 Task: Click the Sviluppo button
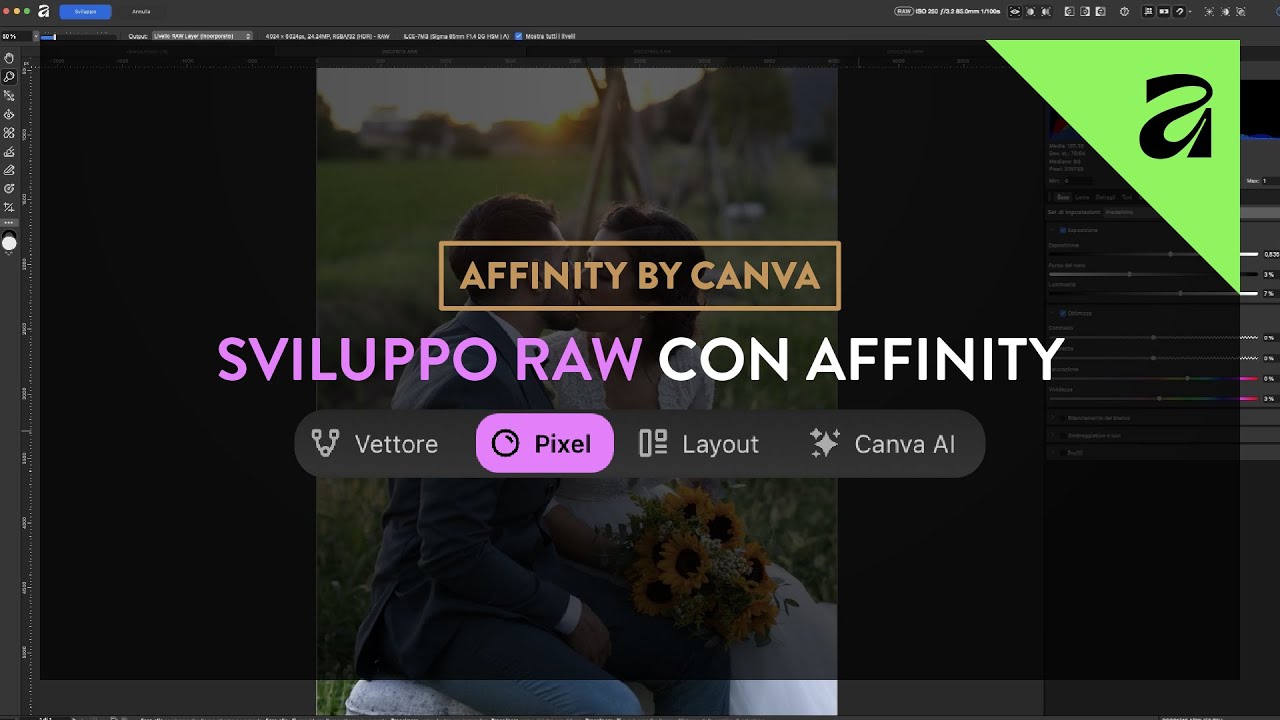click(x=86, y=11)
